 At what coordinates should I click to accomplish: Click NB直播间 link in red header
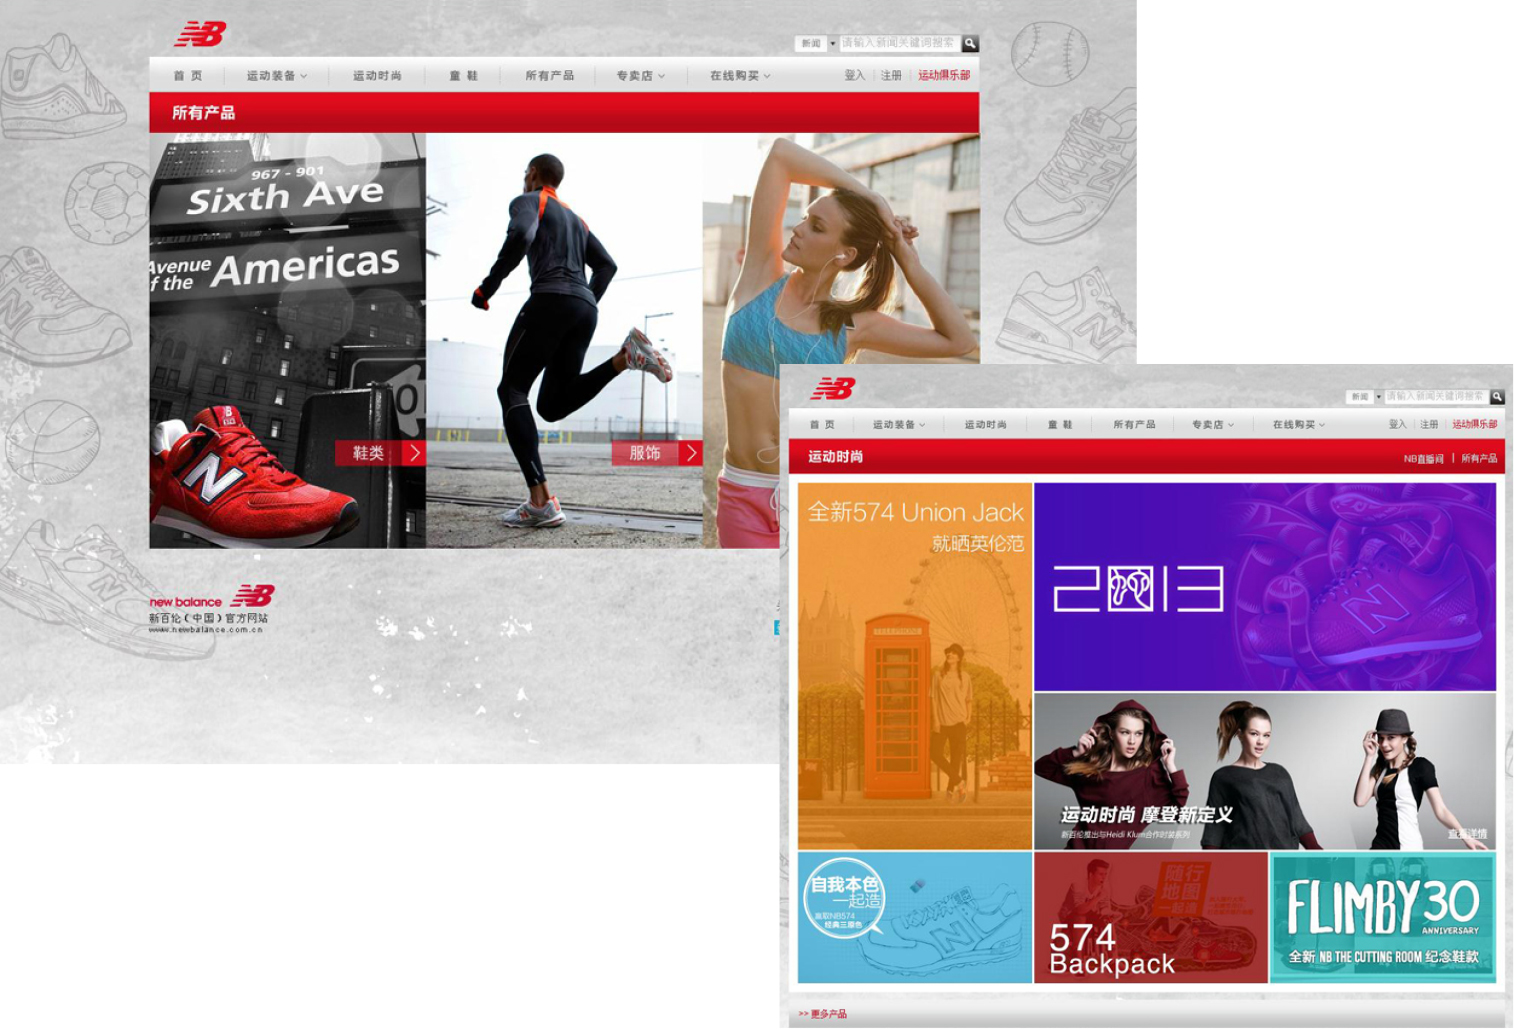(x=1423, y=459)
